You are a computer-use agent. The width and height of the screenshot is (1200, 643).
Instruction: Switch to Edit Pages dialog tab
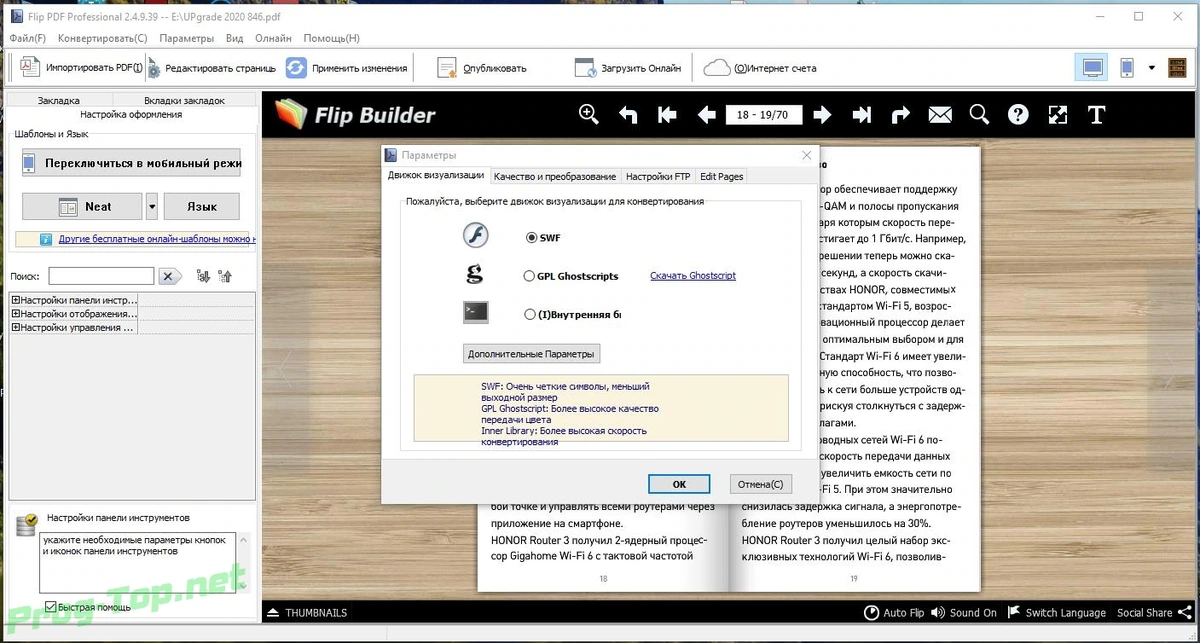[721, 176]
